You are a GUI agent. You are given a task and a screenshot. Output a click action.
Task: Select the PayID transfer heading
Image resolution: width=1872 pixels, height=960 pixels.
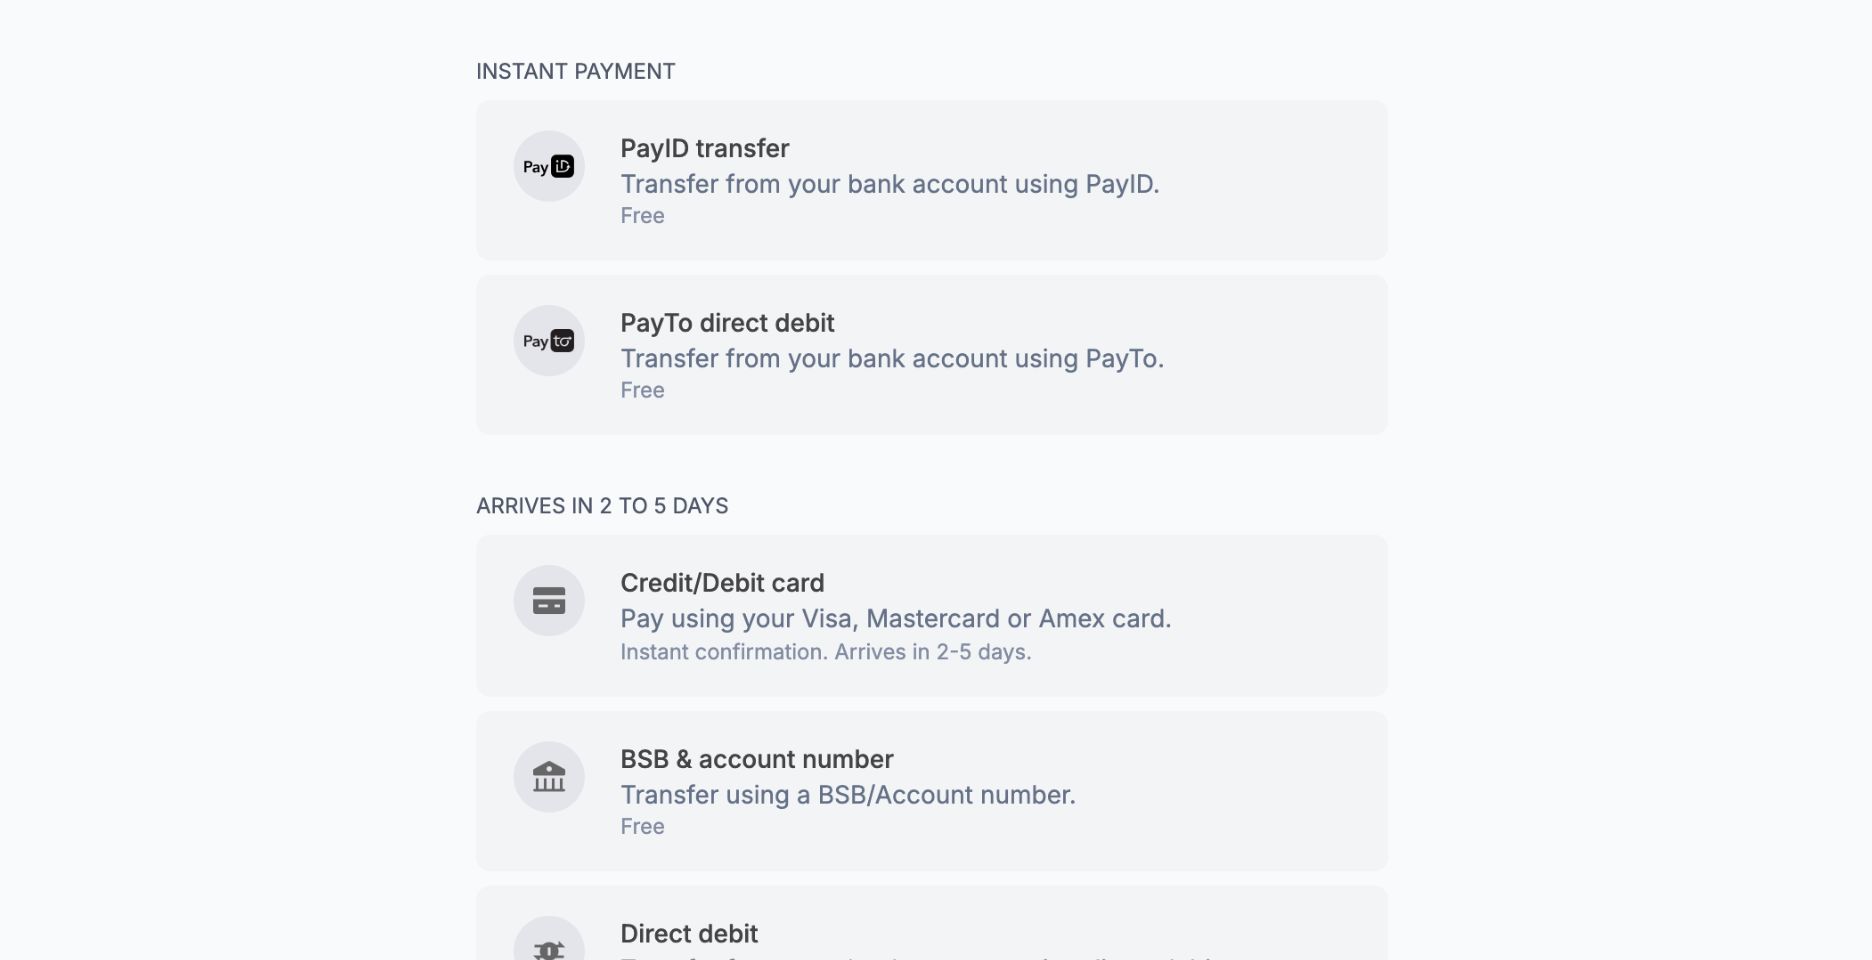point(704,148)
